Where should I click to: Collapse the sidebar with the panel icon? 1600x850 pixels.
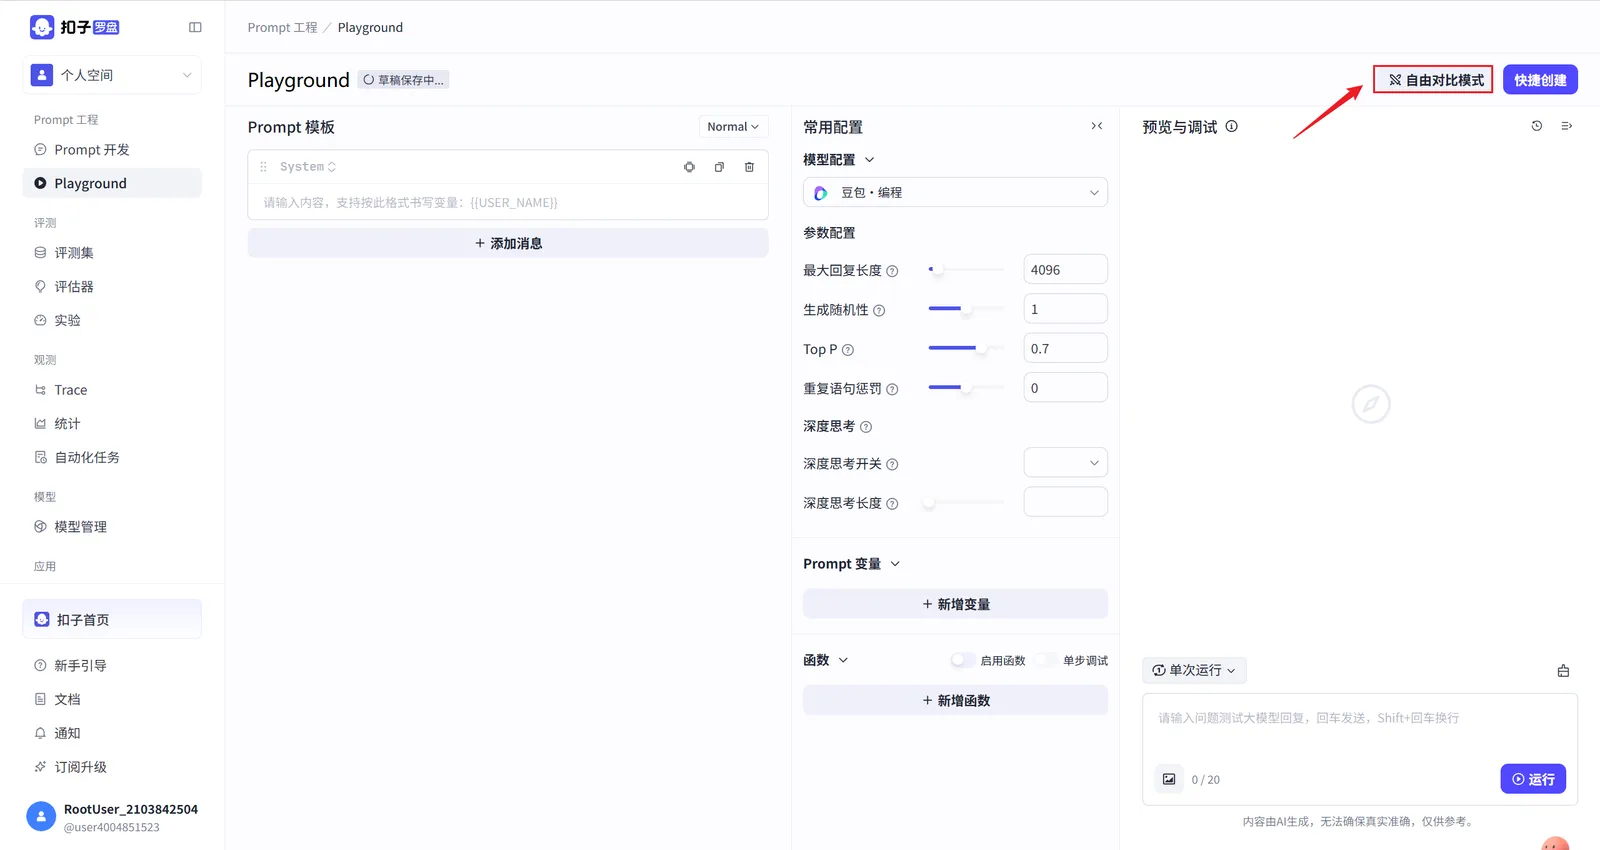tap(195, 27)
